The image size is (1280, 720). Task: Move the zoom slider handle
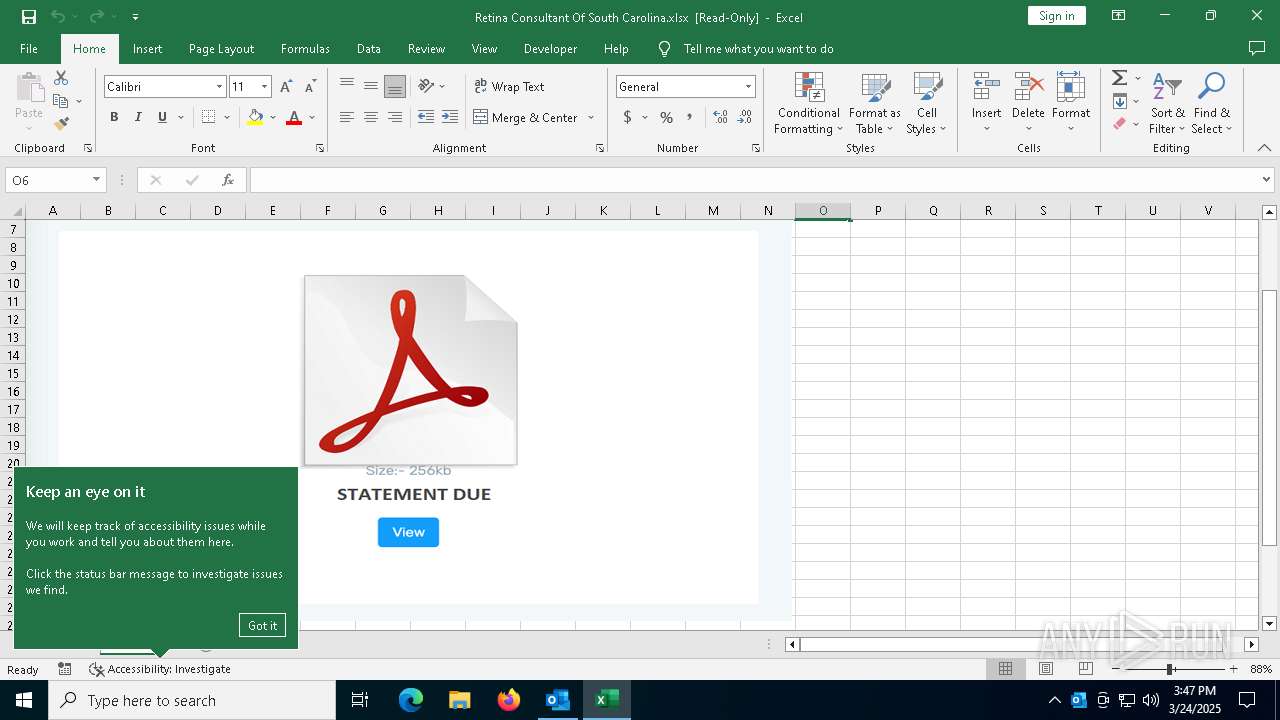click(1170, 669)
